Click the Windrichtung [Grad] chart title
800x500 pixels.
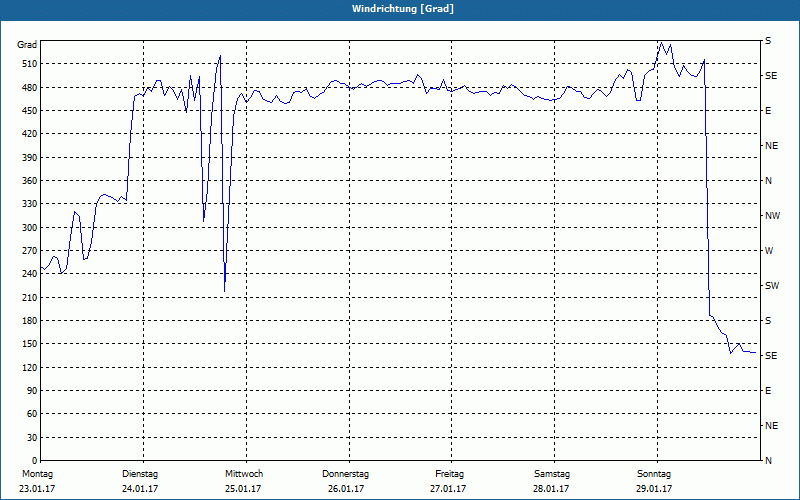(403, 9)
